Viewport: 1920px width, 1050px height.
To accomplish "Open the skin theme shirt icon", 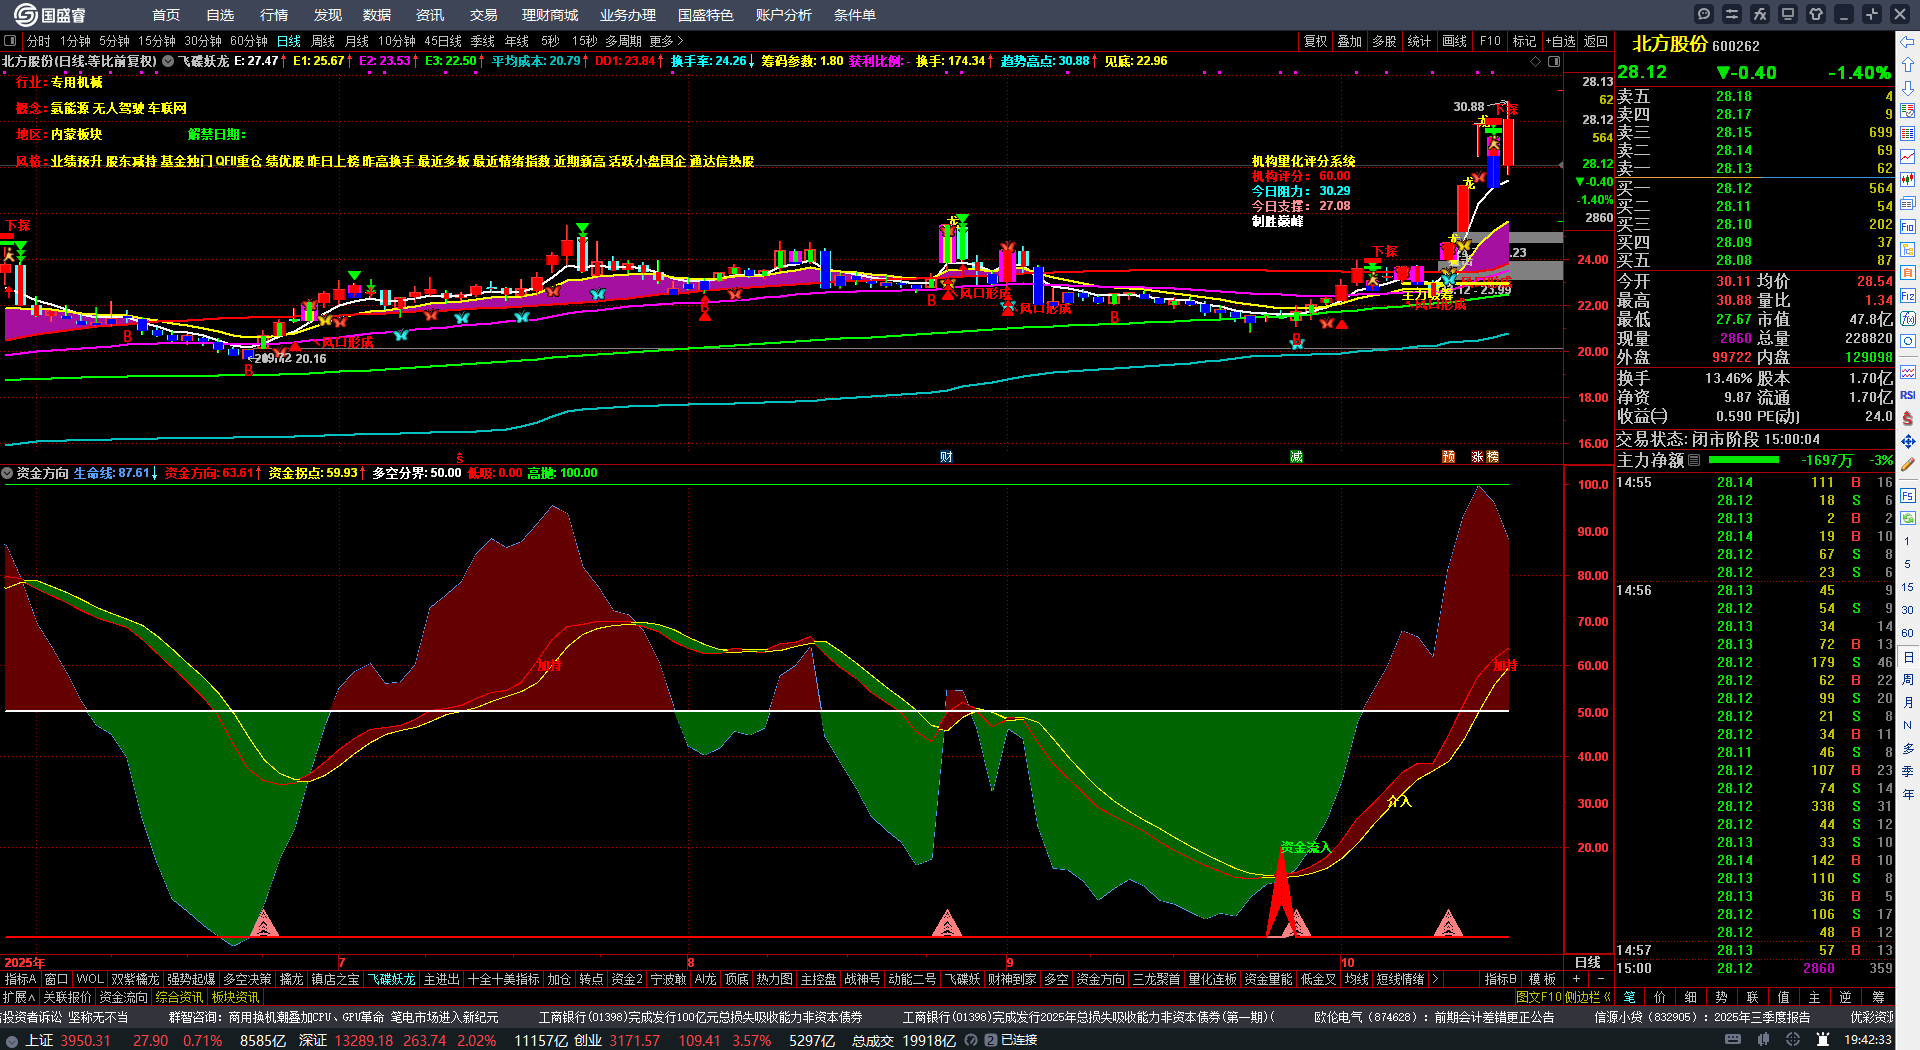I will (x=1816, y=14).
